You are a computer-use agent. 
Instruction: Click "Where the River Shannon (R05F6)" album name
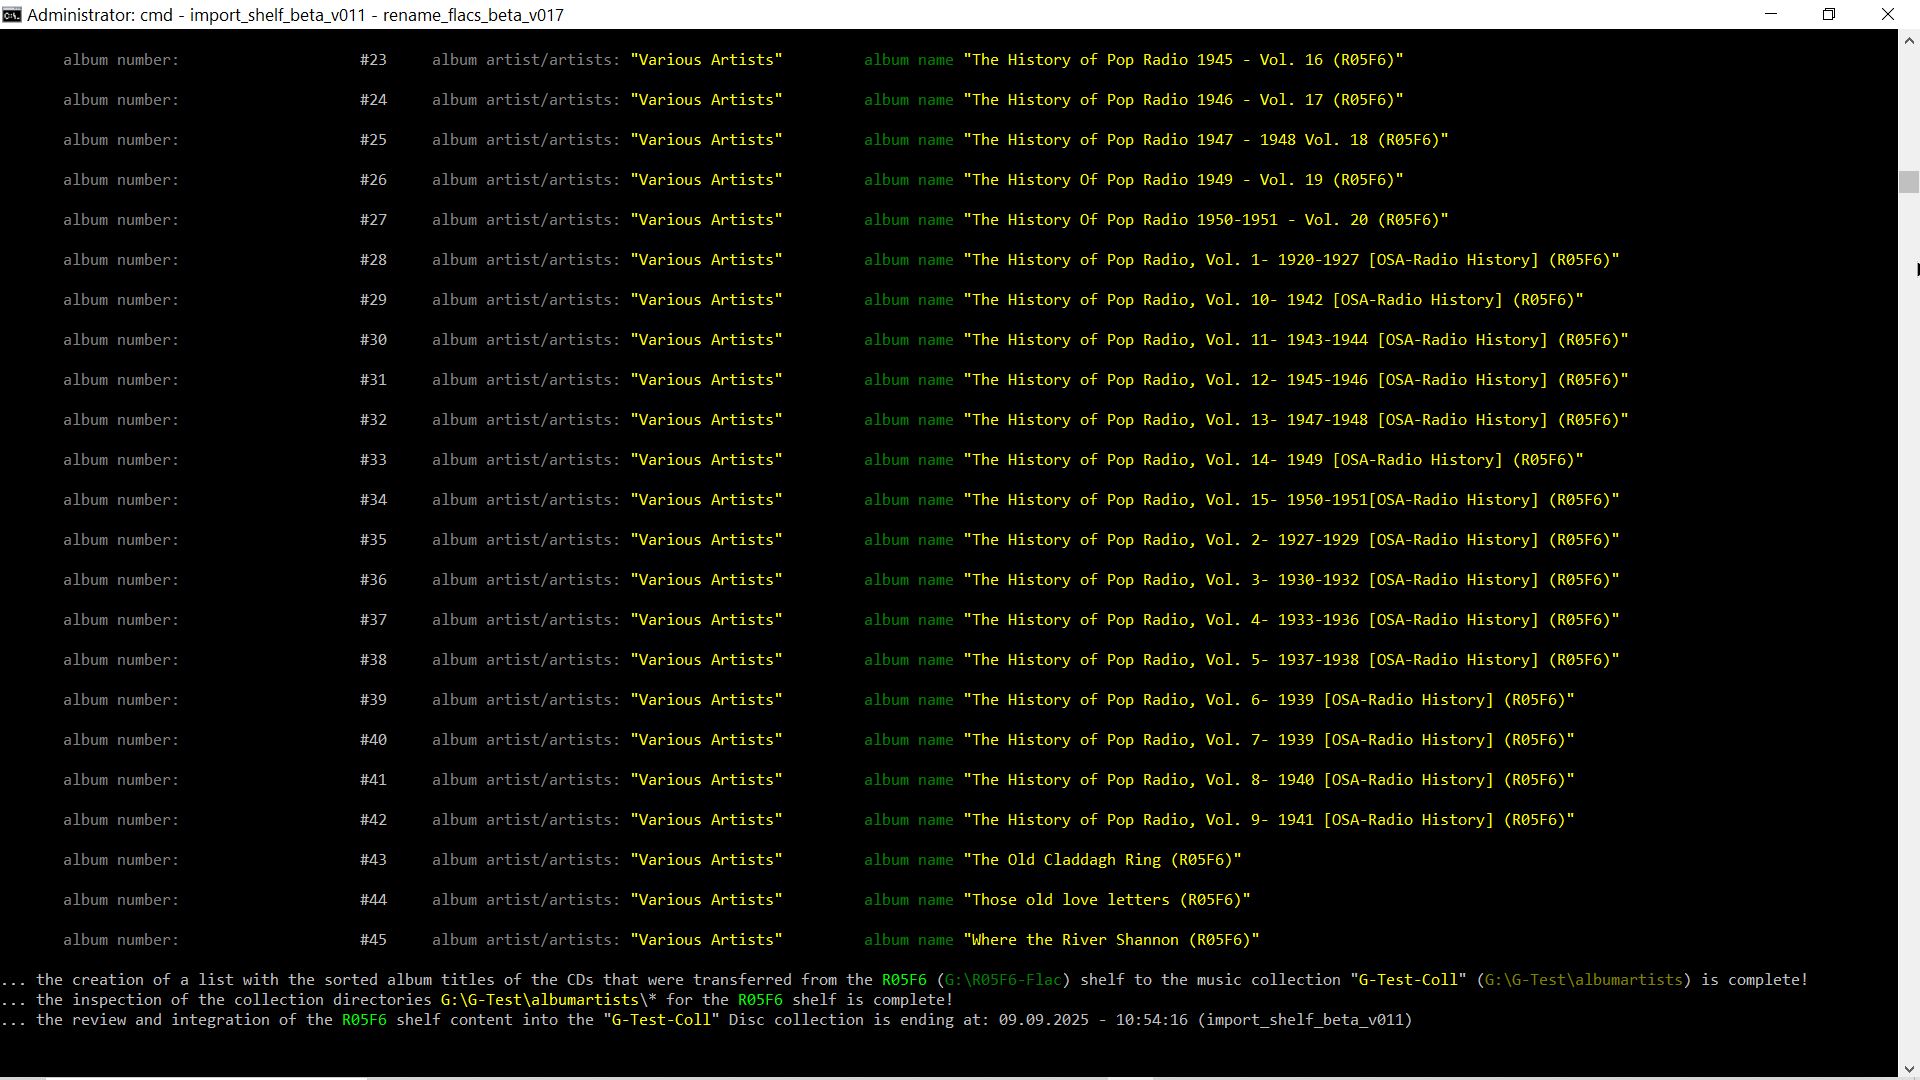[x=1111, y=940]
